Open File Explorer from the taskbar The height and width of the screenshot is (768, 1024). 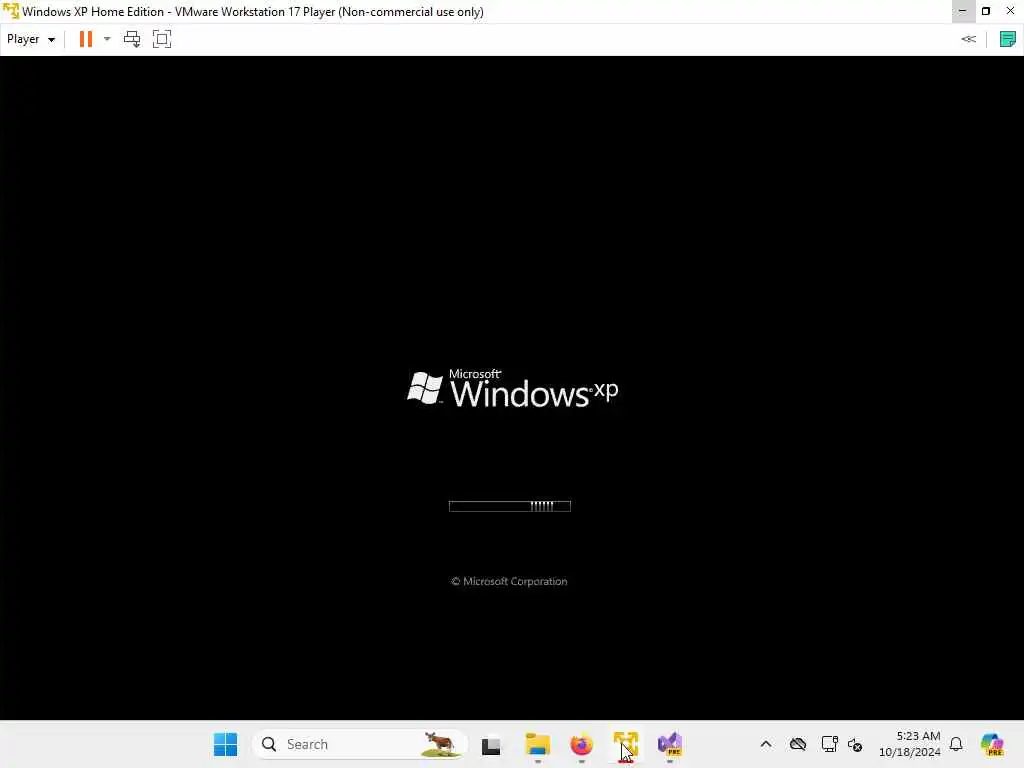pyautogui.click(x=537, y=744)
